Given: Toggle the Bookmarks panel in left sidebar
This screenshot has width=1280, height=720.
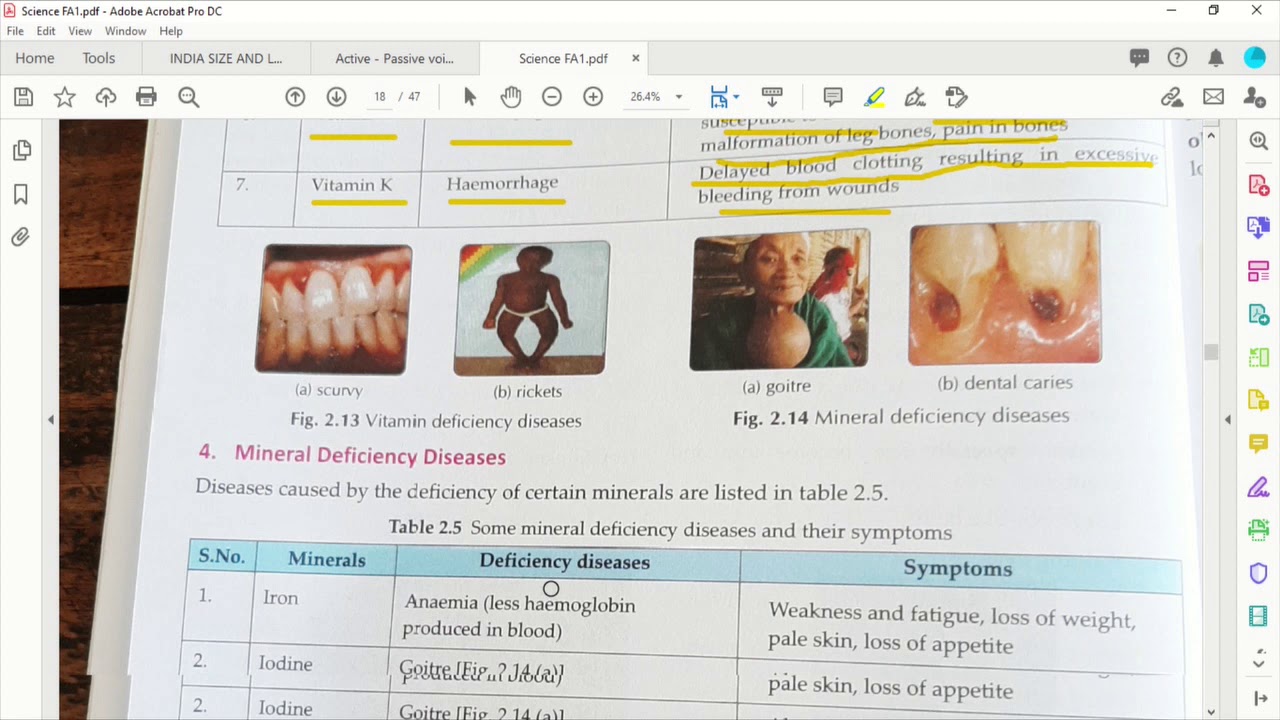Looking at the screenshot, I should tap(20, 194).
